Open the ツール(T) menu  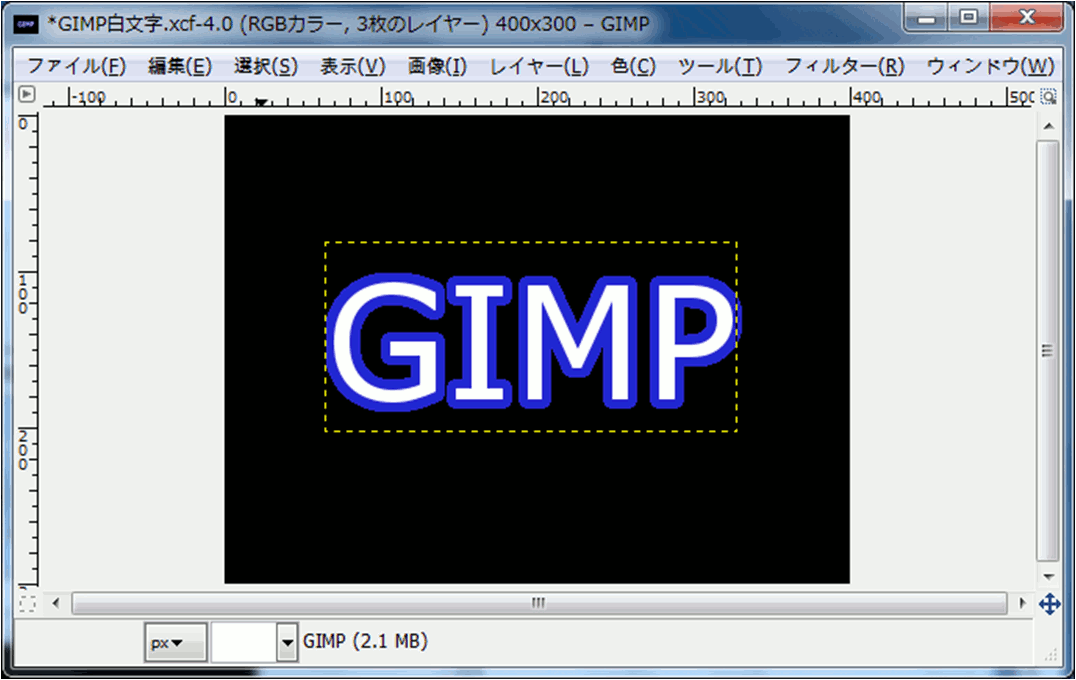(x=720, y=67)
